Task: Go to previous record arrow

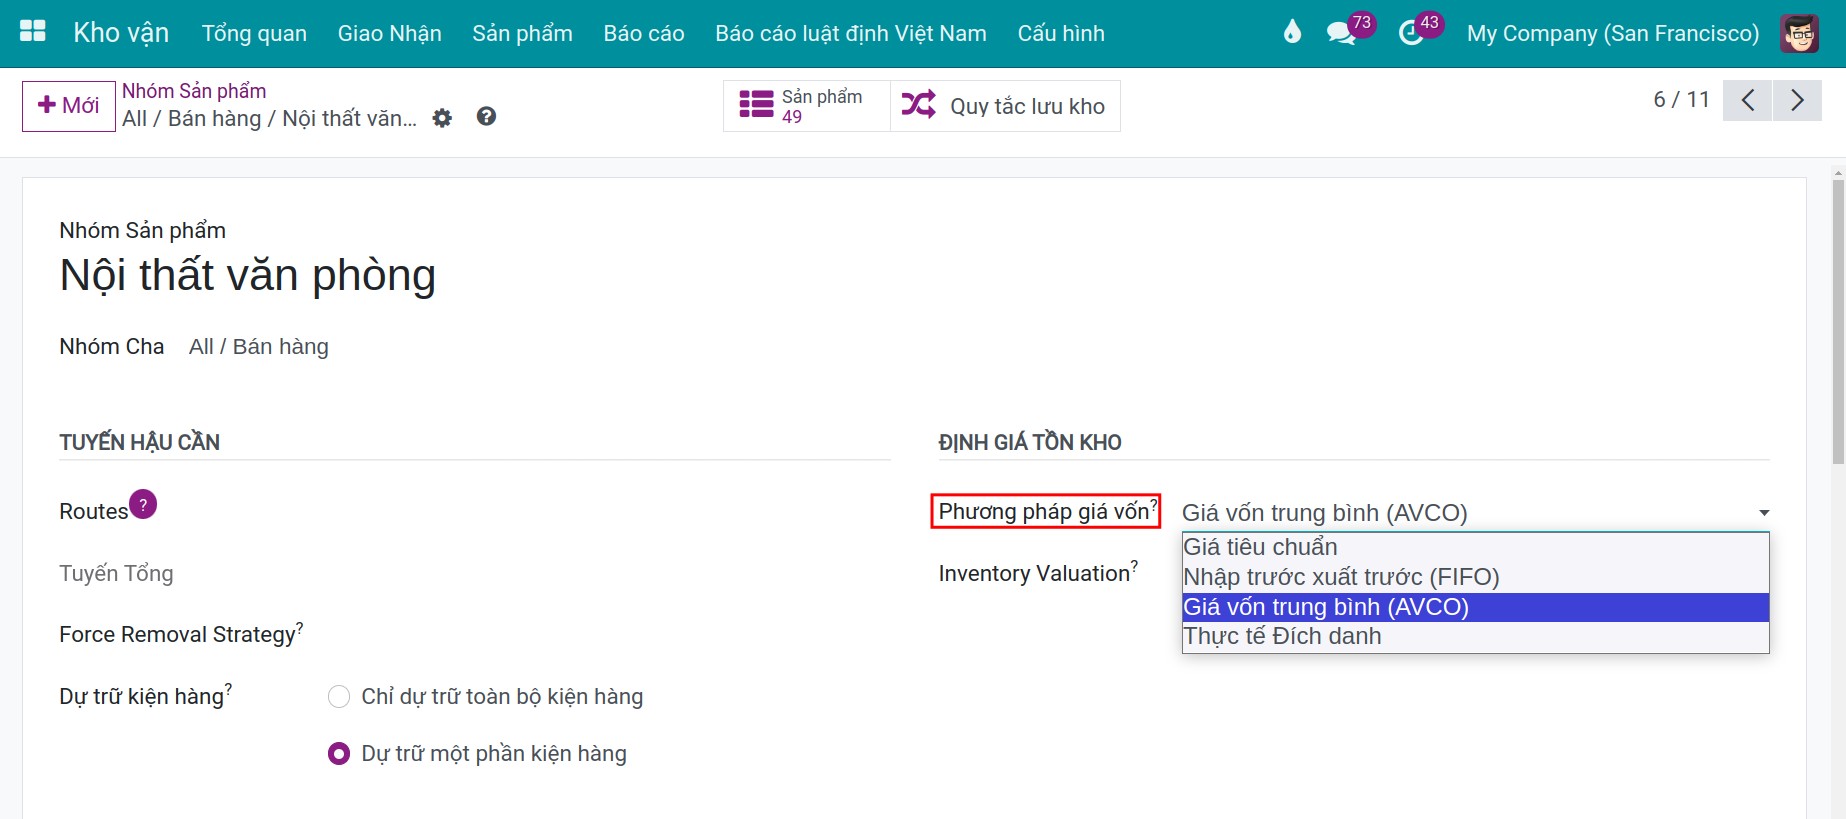Action: (1748, 100)
